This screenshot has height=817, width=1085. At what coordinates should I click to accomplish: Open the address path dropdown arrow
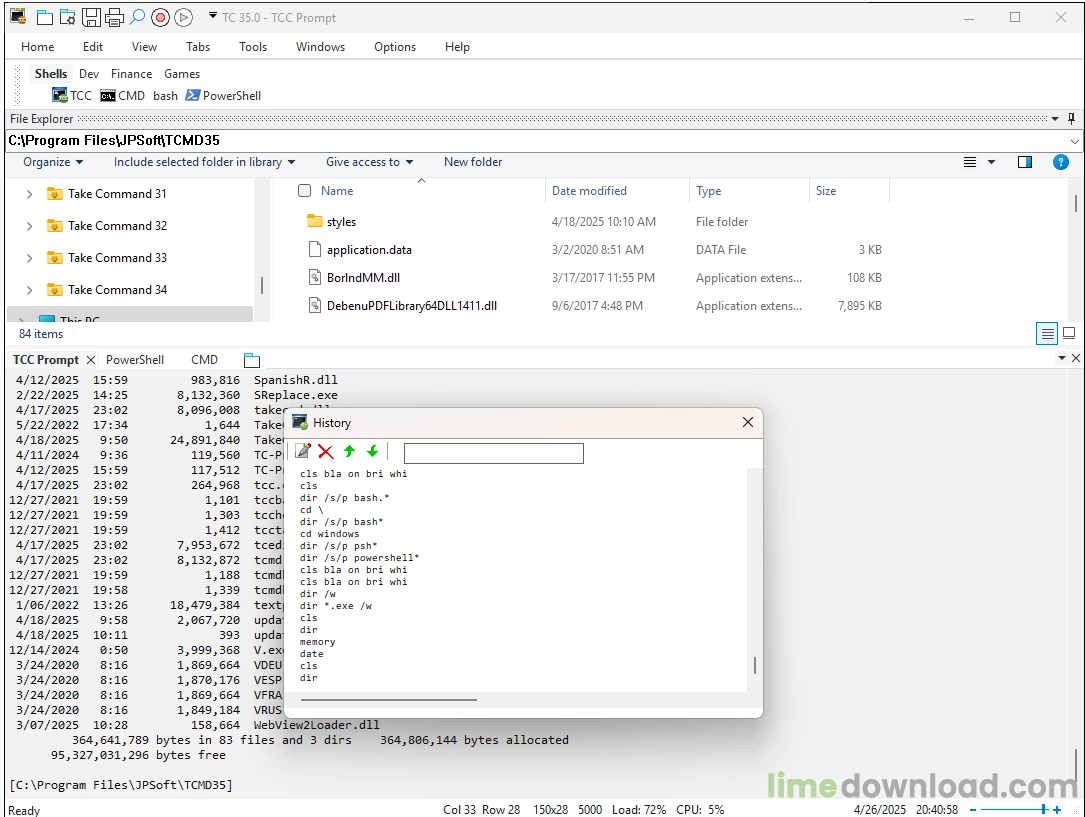1075,142
